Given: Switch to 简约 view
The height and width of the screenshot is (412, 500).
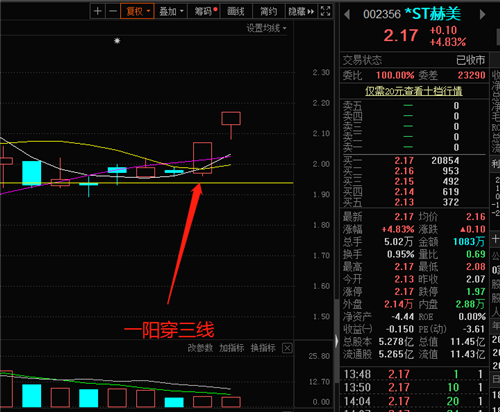Looking at the screenshot, I should [268, 11].
